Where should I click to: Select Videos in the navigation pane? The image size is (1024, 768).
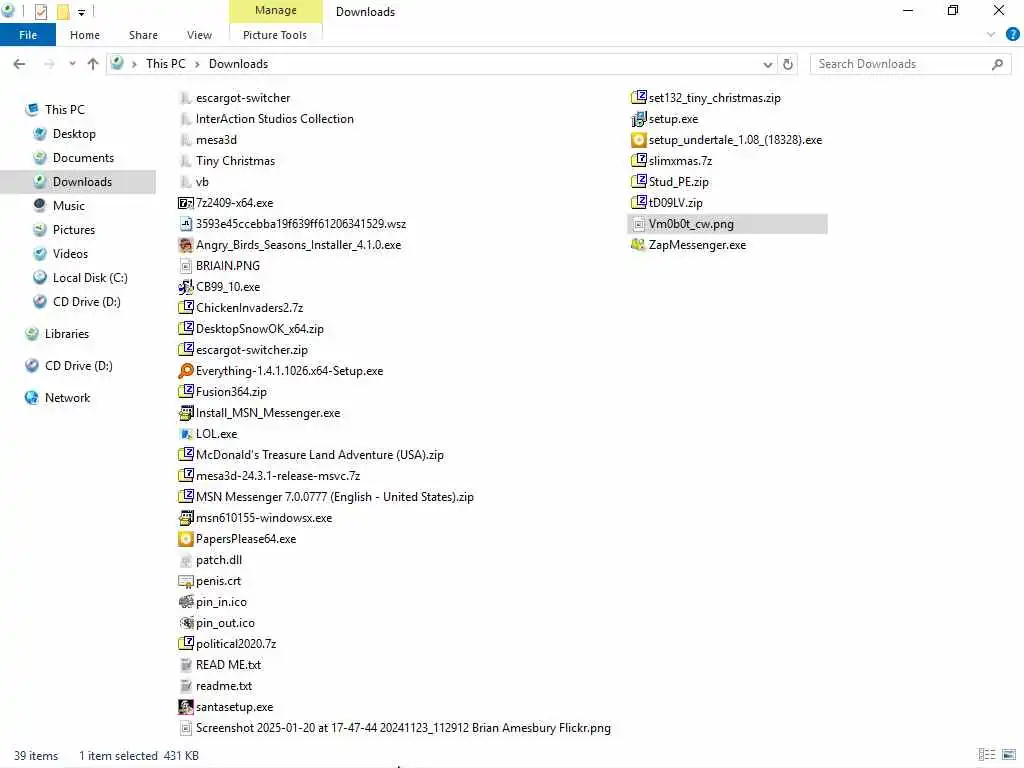(70, 254)
